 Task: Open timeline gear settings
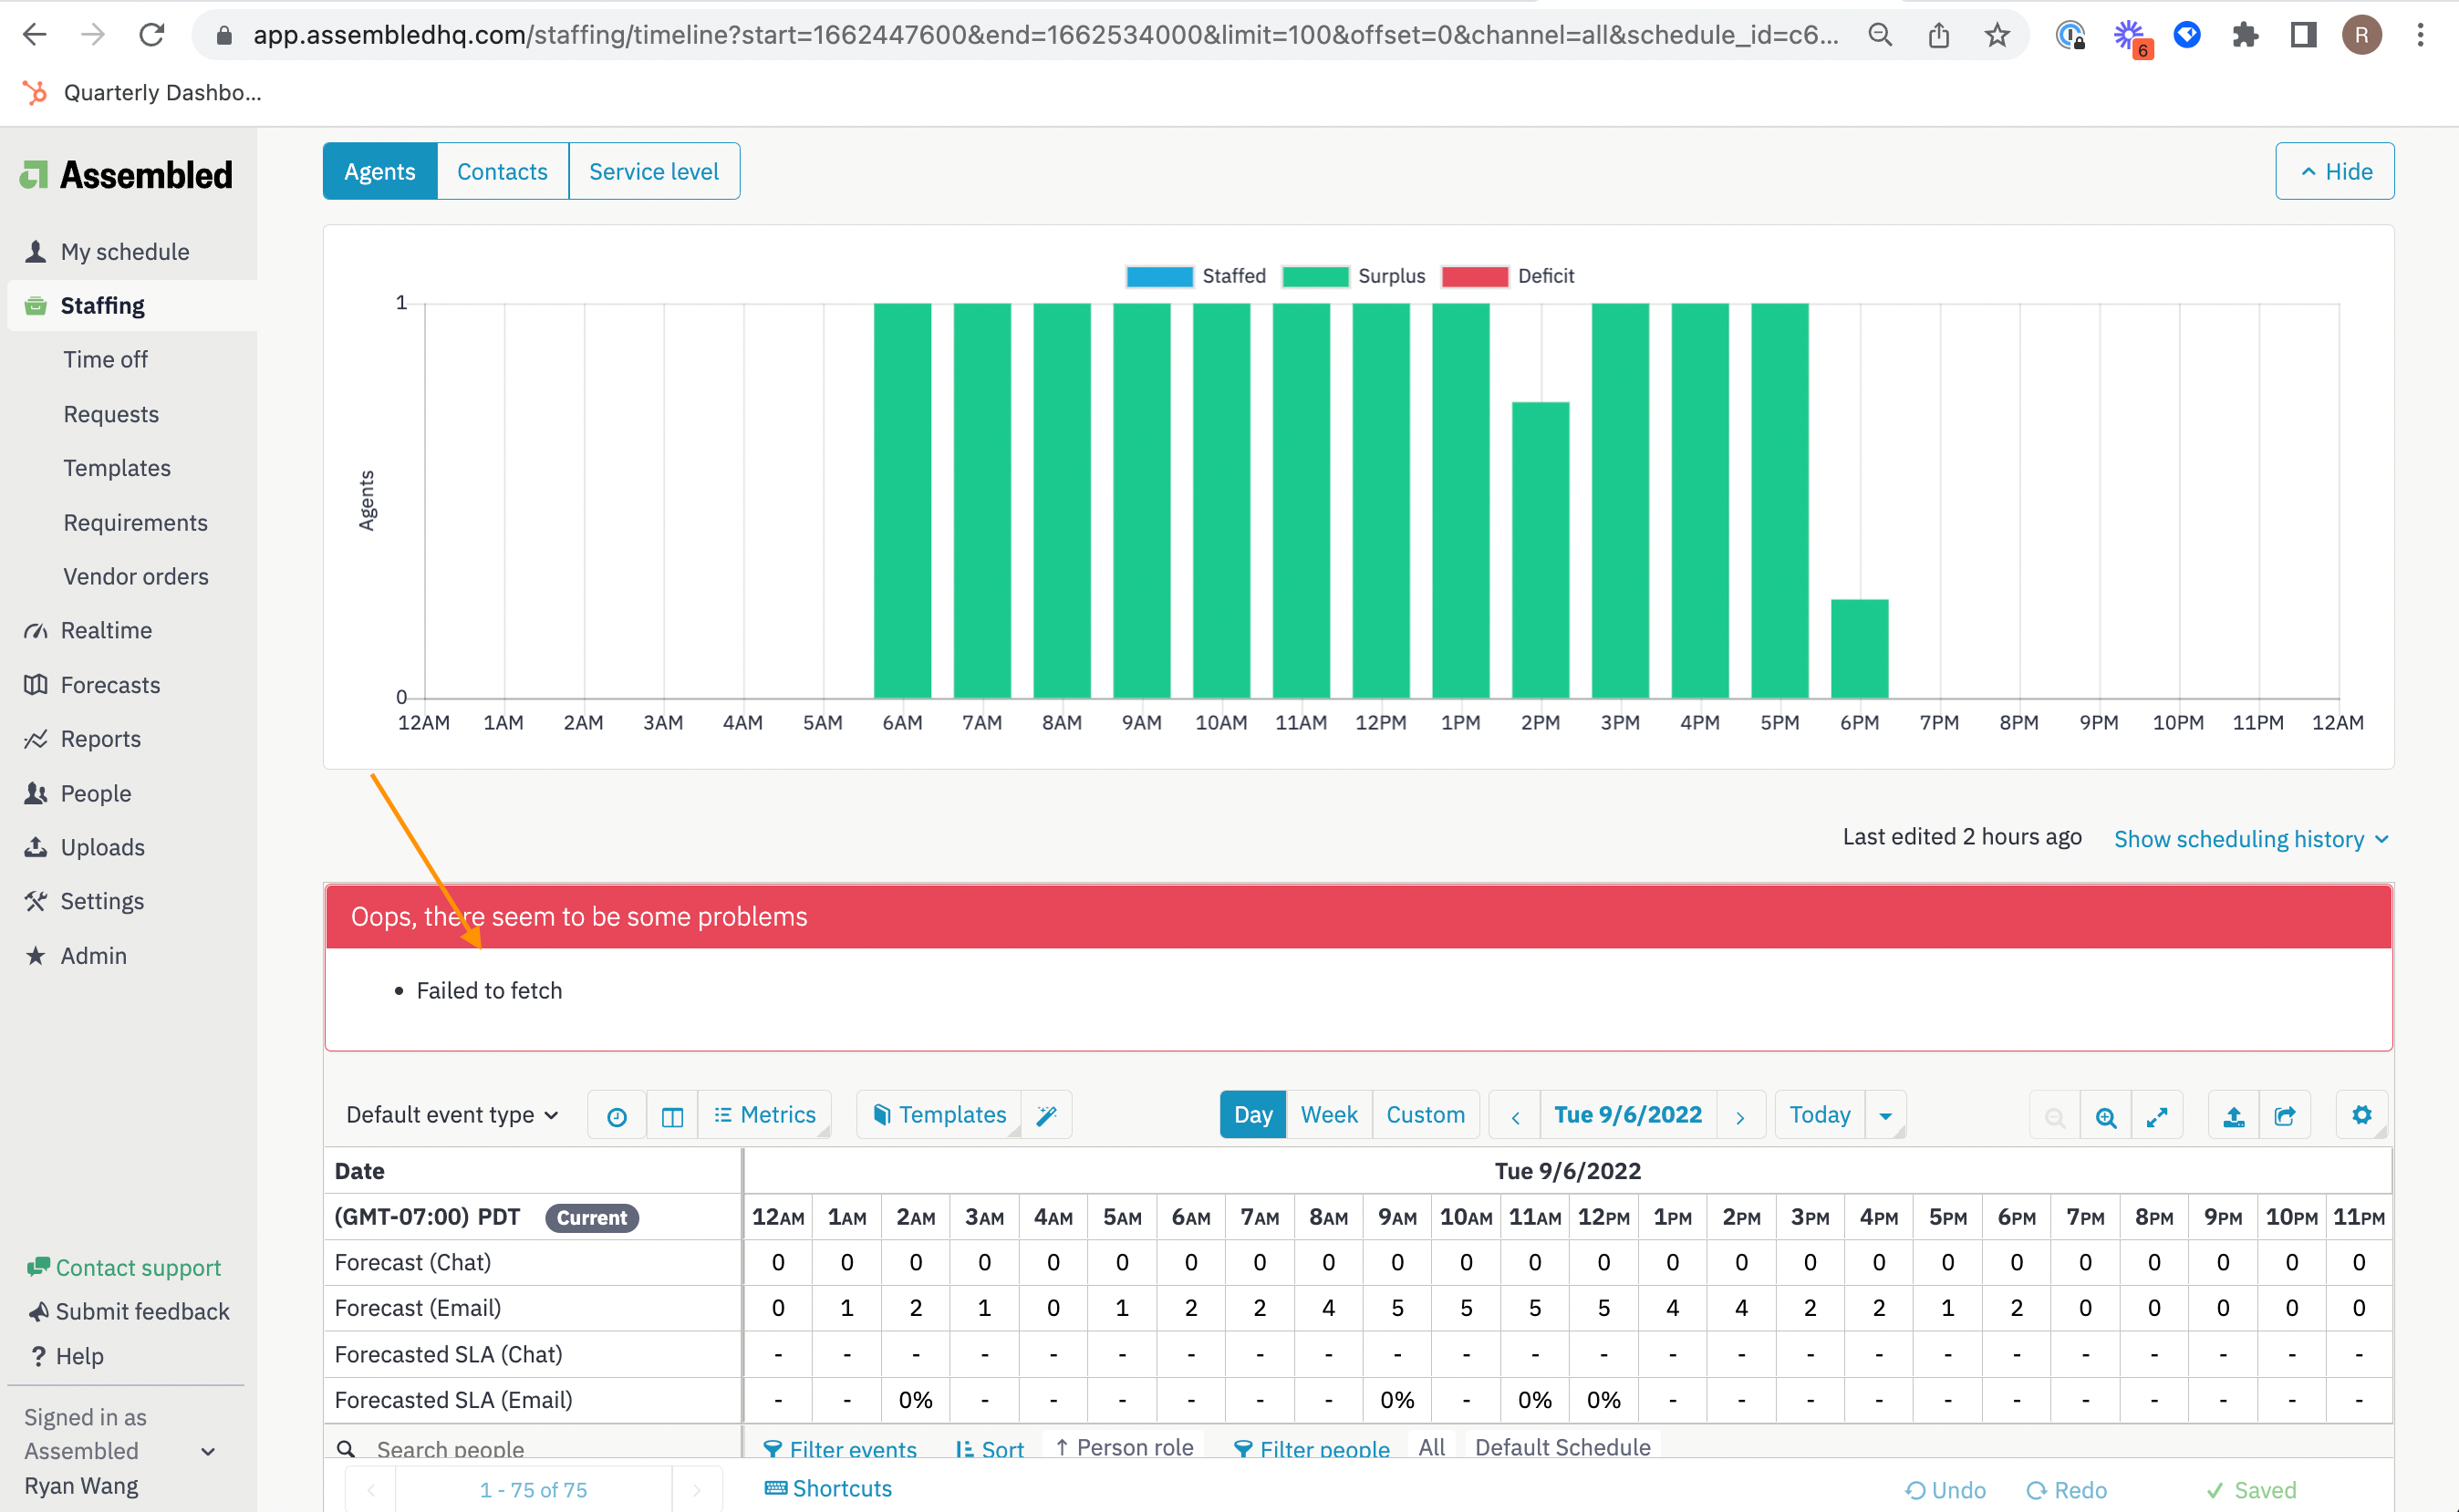2362,1115
